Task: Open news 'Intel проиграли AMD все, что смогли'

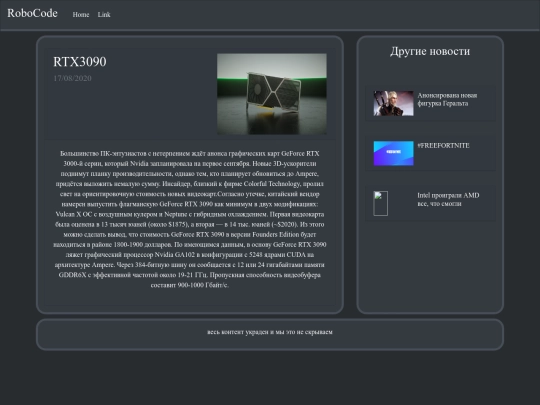Action: [x=448, y=199]
